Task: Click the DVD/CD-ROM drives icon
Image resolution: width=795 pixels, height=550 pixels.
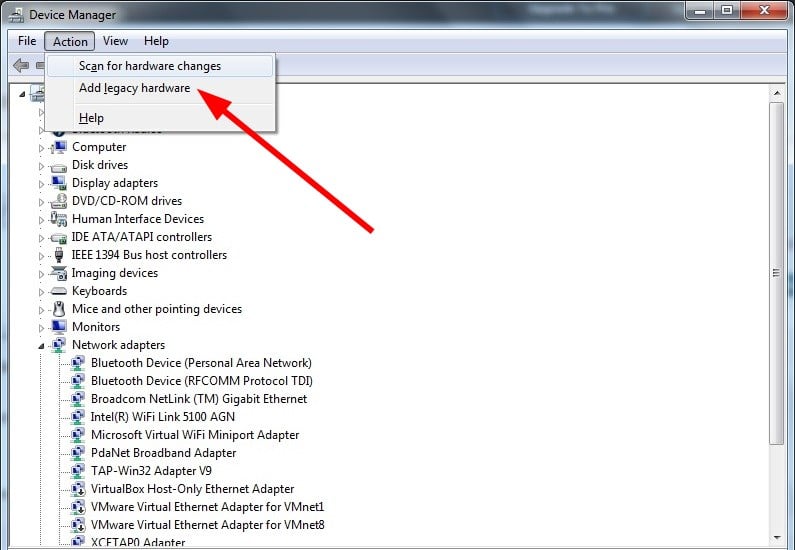Action: click(x=59, y=201)
